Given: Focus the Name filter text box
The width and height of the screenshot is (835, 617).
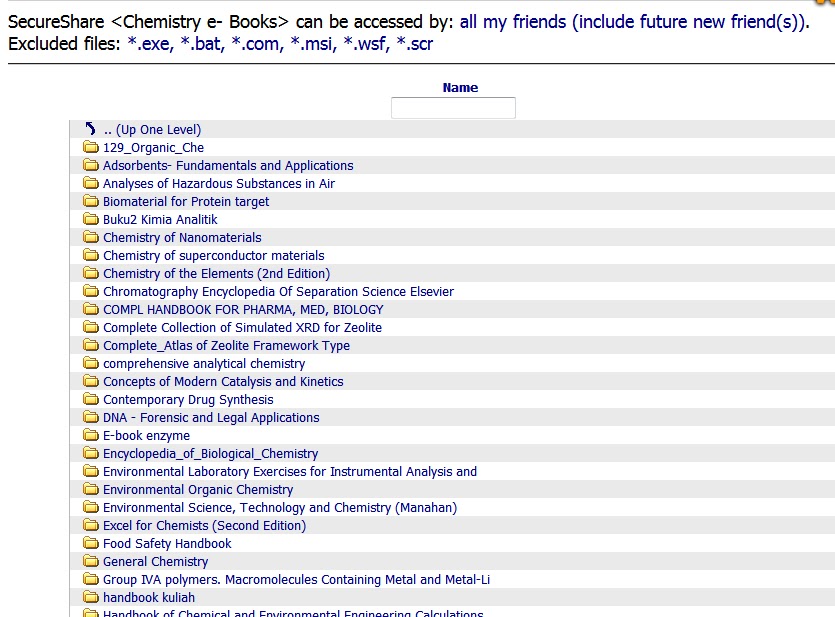Looking at the screenshot, I should 453,108.
